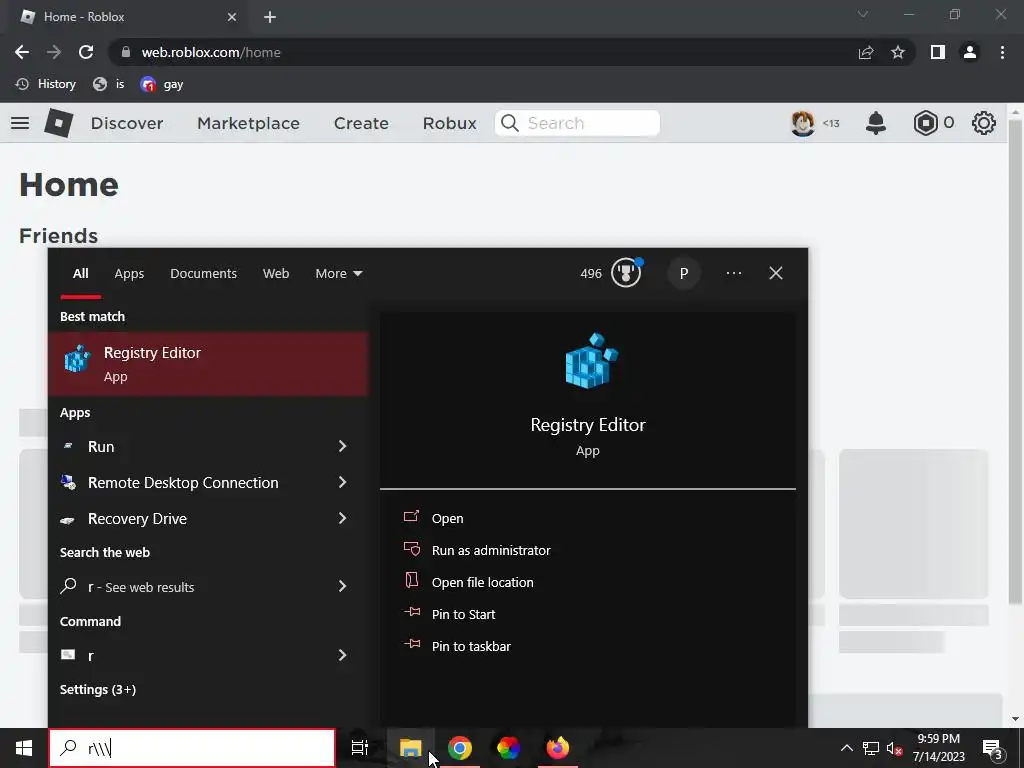Click the share page icon in address bar
The height and width of the screenshot is (768, 1024).
pyautogui.click(x=866, y=52)
